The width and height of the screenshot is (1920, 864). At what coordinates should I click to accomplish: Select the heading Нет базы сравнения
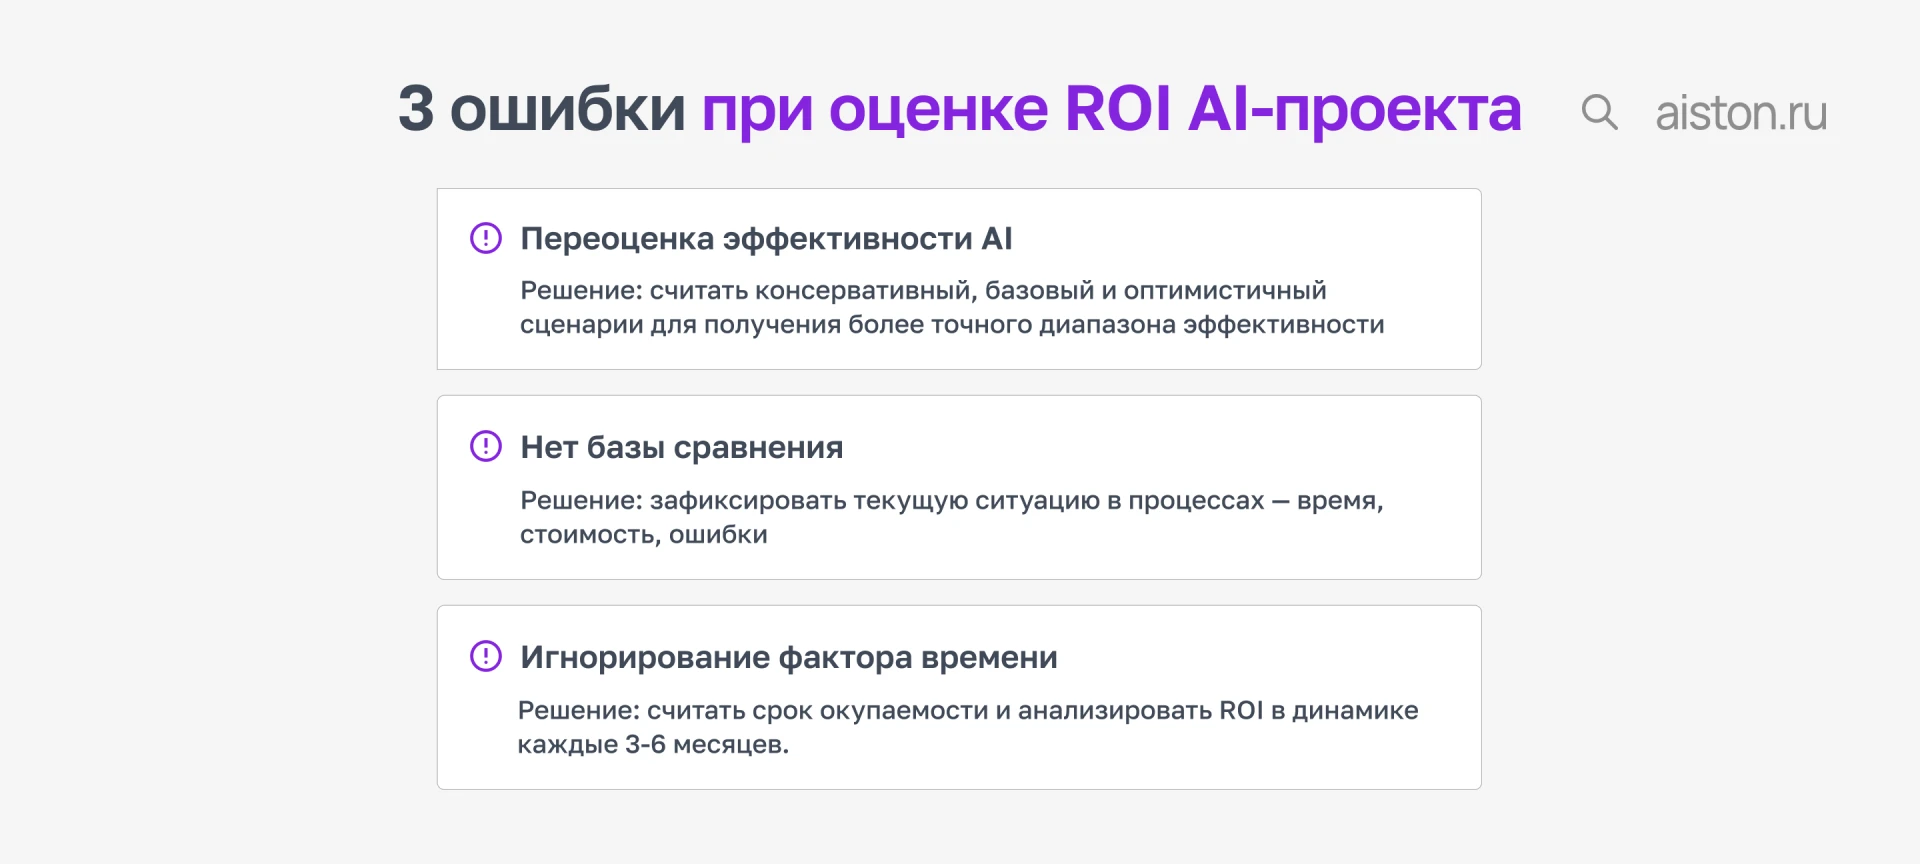(681, 447)
